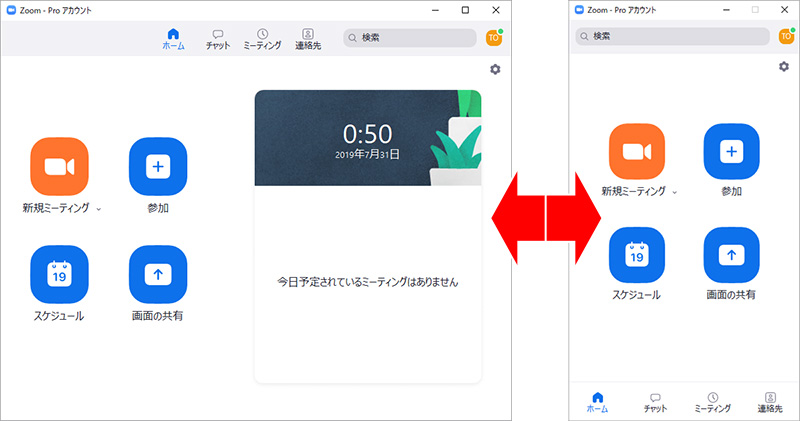This screenshot has height=421, width=800.
Task: Click the clock card showing 0:50
Action: tap(368, 138)
